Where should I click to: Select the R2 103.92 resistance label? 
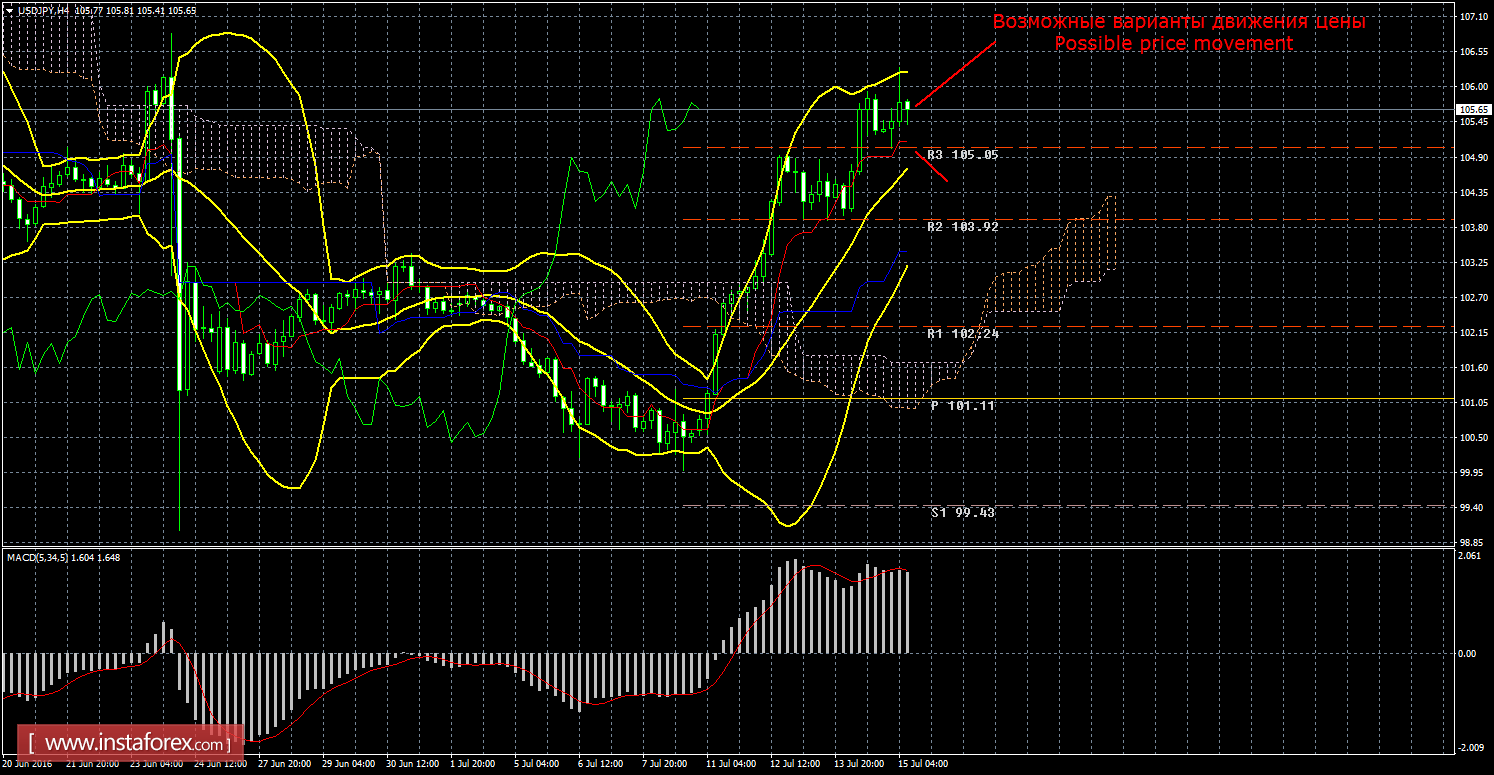(962, 227)
